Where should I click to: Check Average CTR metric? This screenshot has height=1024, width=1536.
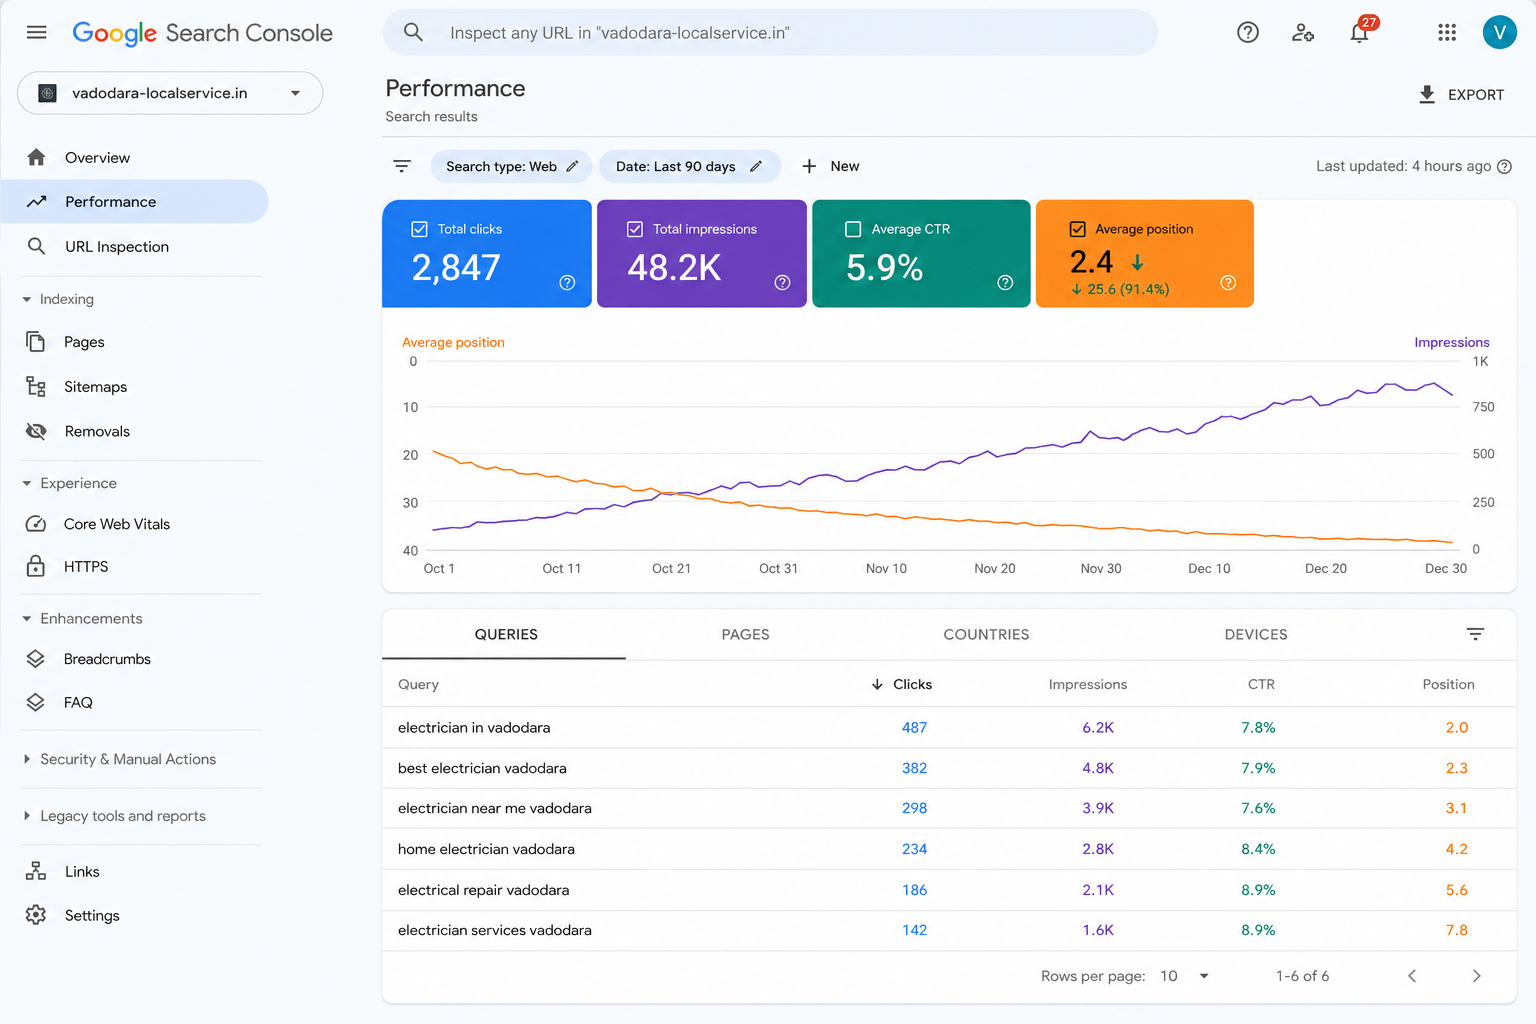(x=853, y=229)
